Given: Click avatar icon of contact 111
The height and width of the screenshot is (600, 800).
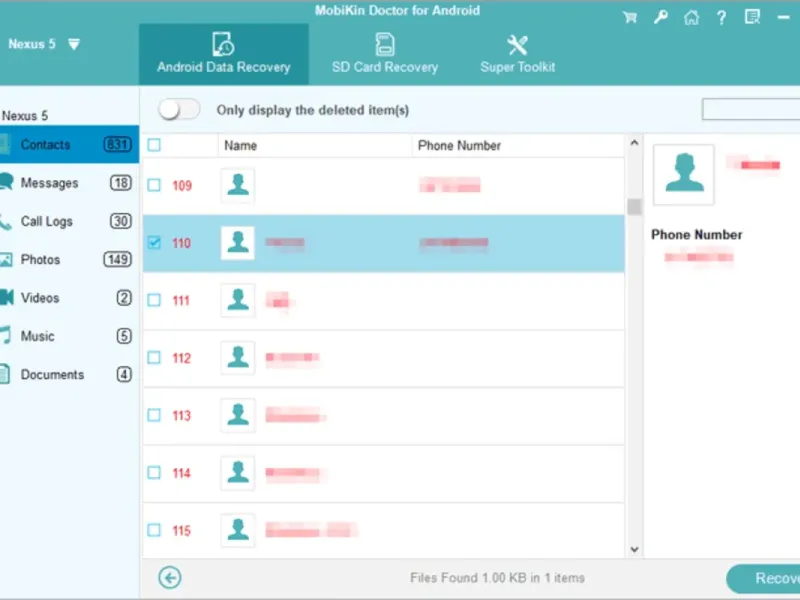Looking at the screenshot, I should click(x=238, y=300).
